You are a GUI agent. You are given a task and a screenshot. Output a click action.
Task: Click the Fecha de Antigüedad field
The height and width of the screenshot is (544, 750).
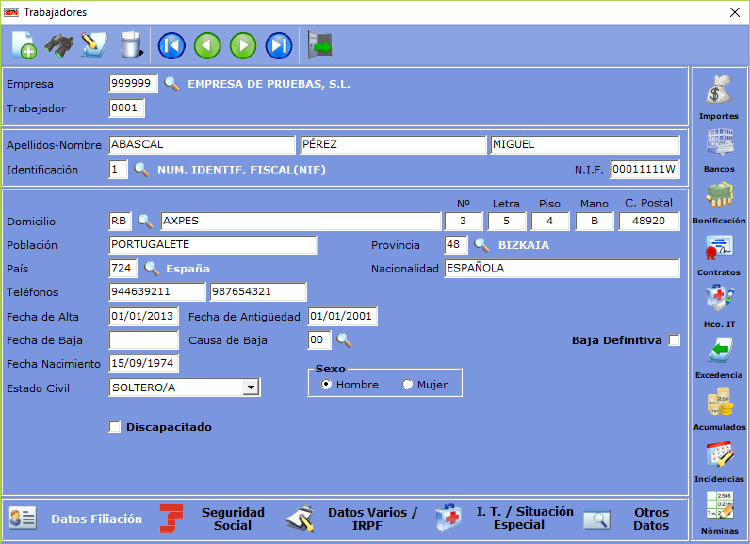point(342,316)
